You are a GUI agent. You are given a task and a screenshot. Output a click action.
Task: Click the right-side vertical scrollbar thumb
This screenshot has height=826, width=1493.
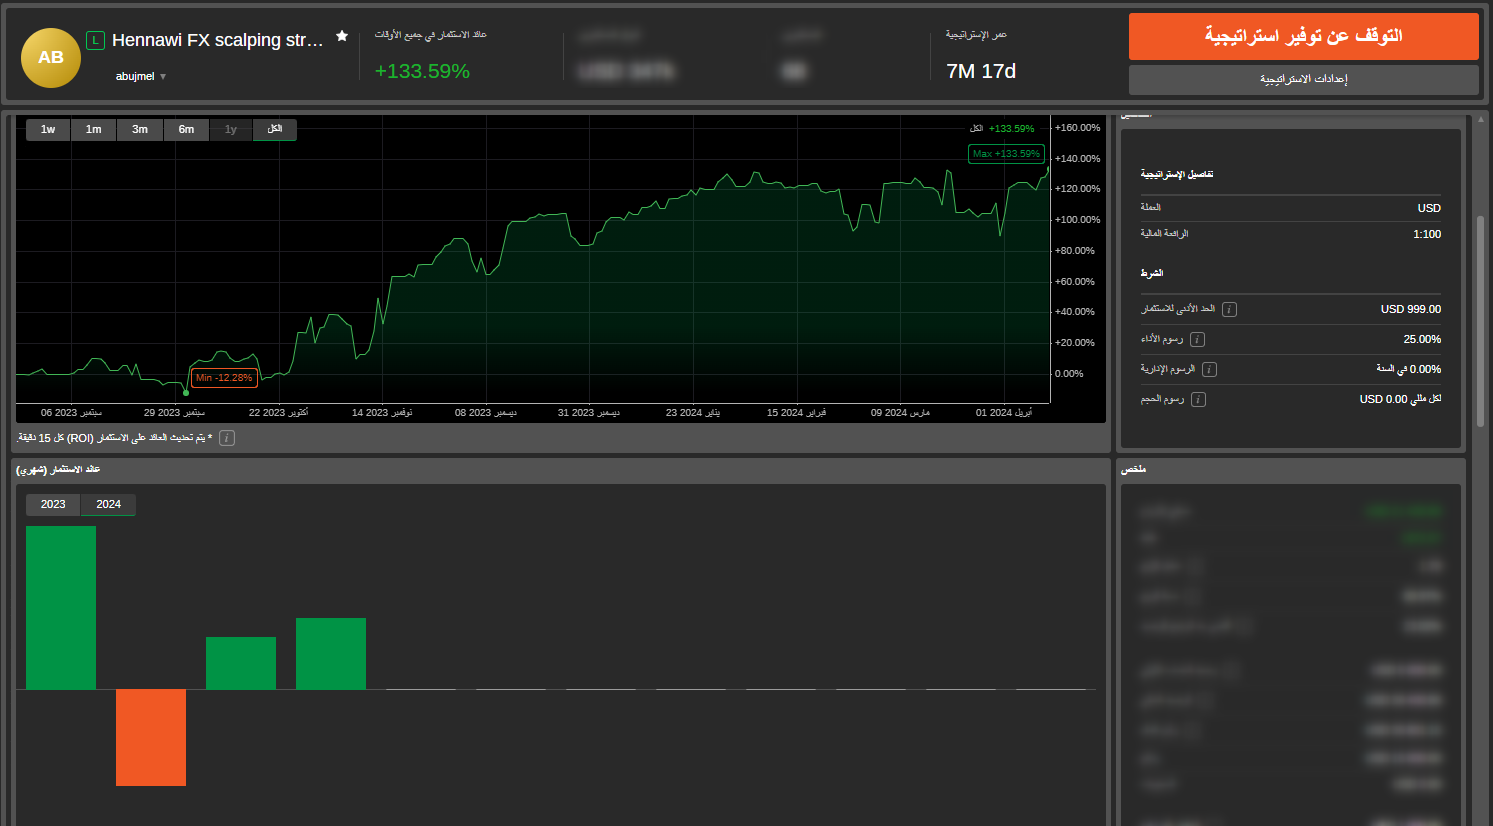(x=1481, y=320)
